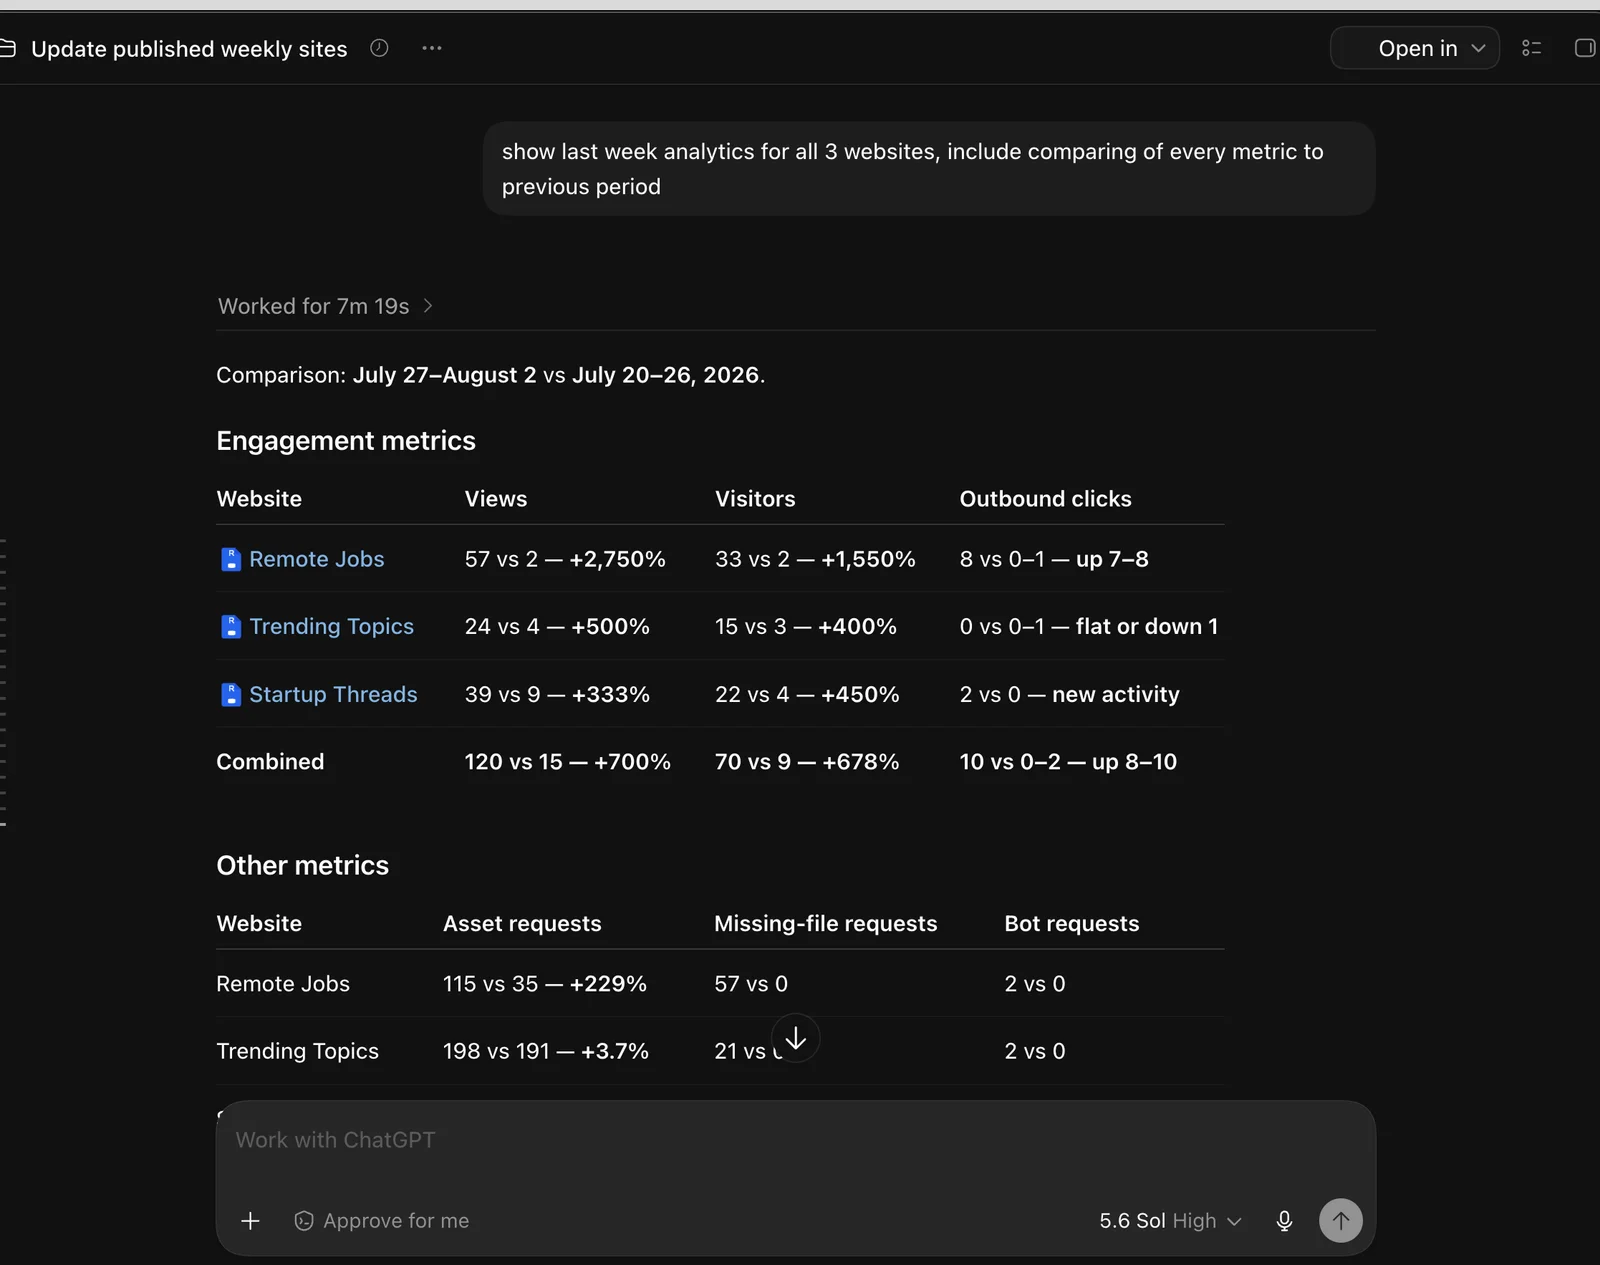Viewport: 1600px width, 1265px height.
Task: Click the 'Views' column header
Action: tap(495, 499)
